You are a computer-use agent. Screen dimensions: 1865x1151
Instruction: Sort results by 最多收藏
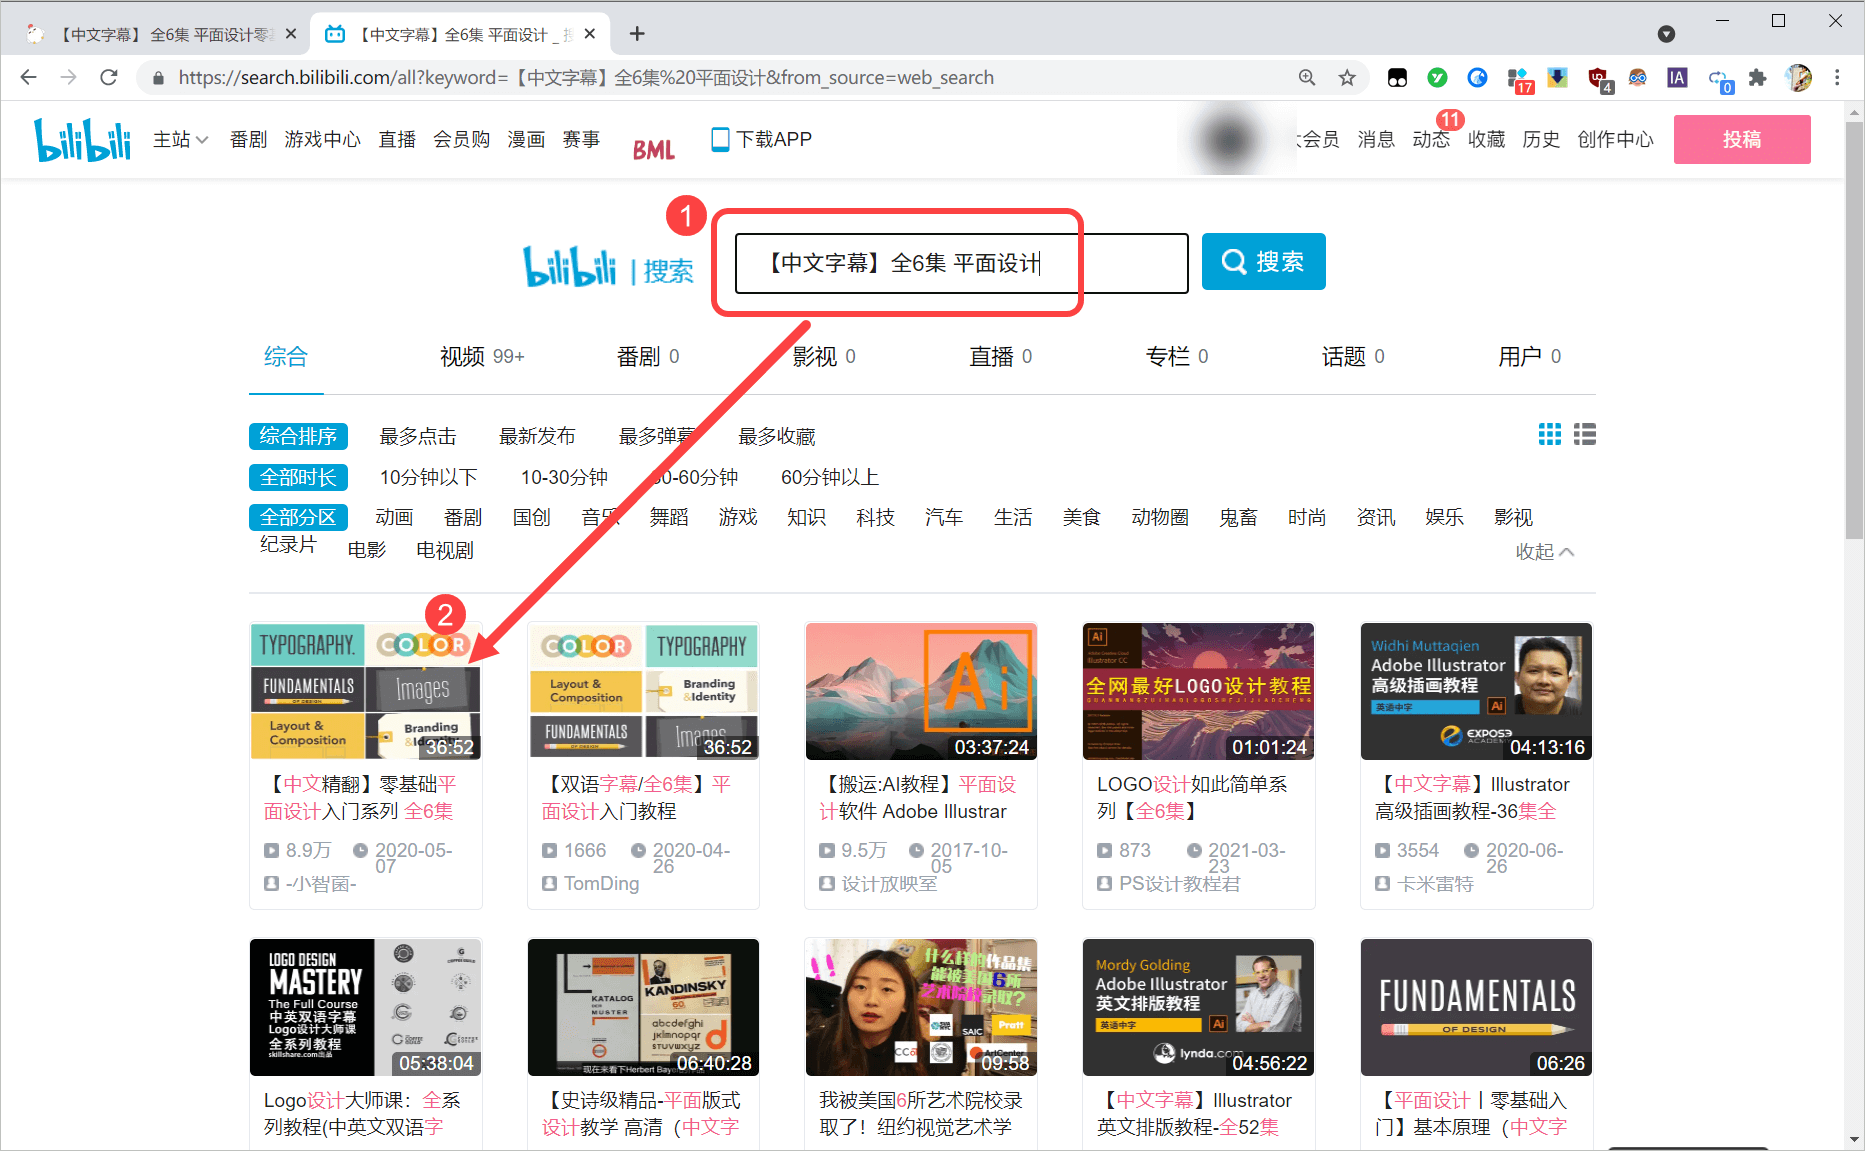tap(777, 437)
